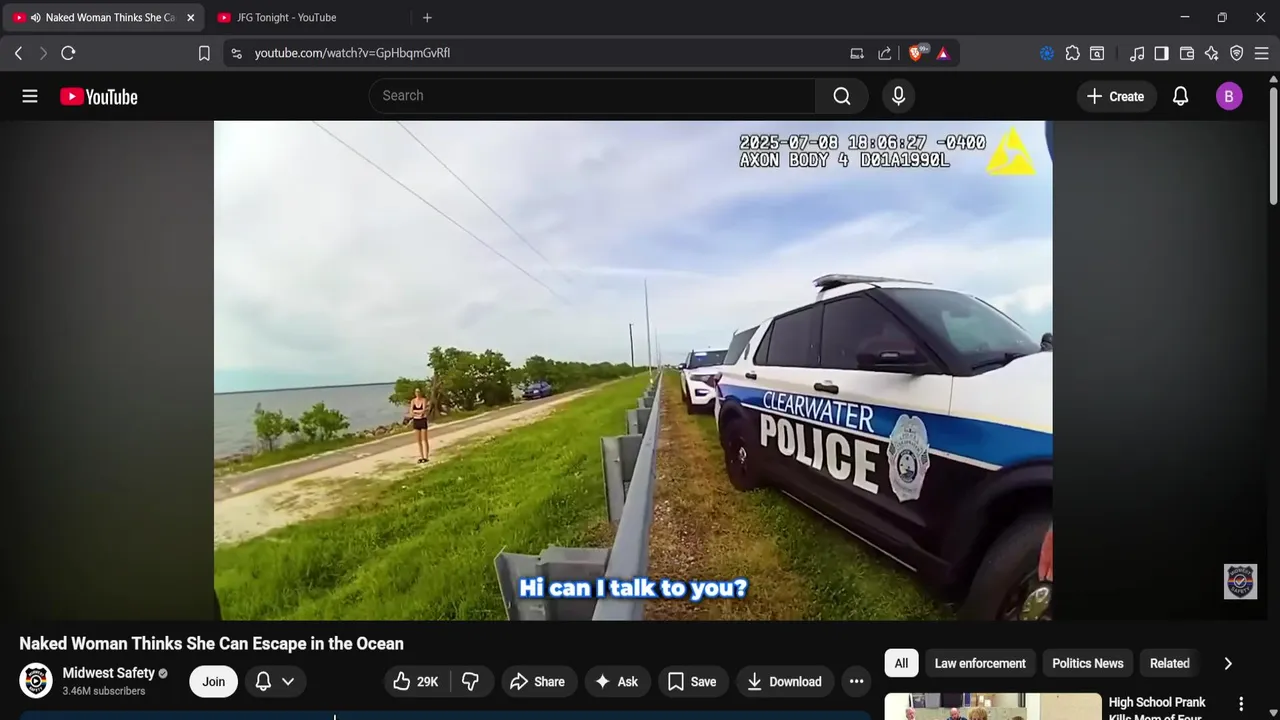Filter by Related chip
Screen dimensions: 1280x720
coord(1169,663)
